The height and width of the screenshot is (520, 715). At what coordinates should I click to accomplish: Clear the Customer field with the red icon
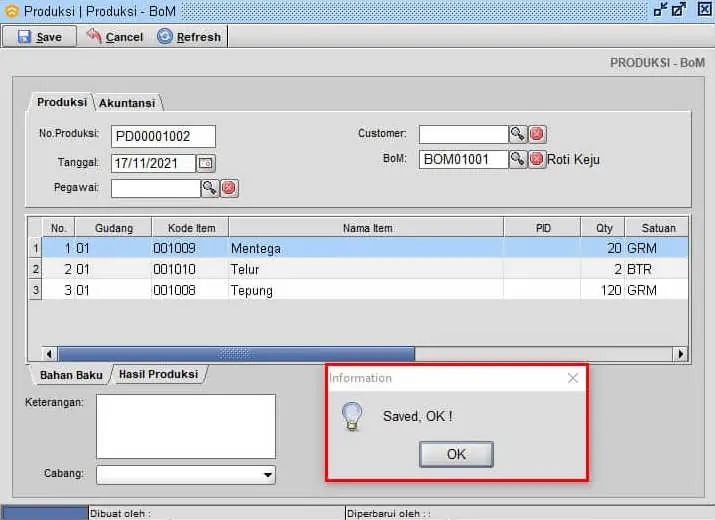(536, 134)
